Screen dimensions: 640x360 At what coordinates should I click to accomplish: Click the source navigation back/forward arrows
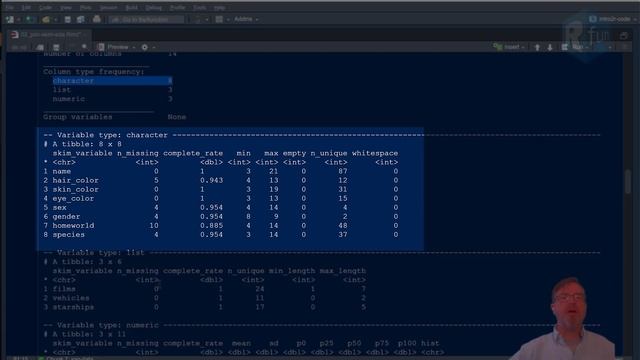[19, 47]
